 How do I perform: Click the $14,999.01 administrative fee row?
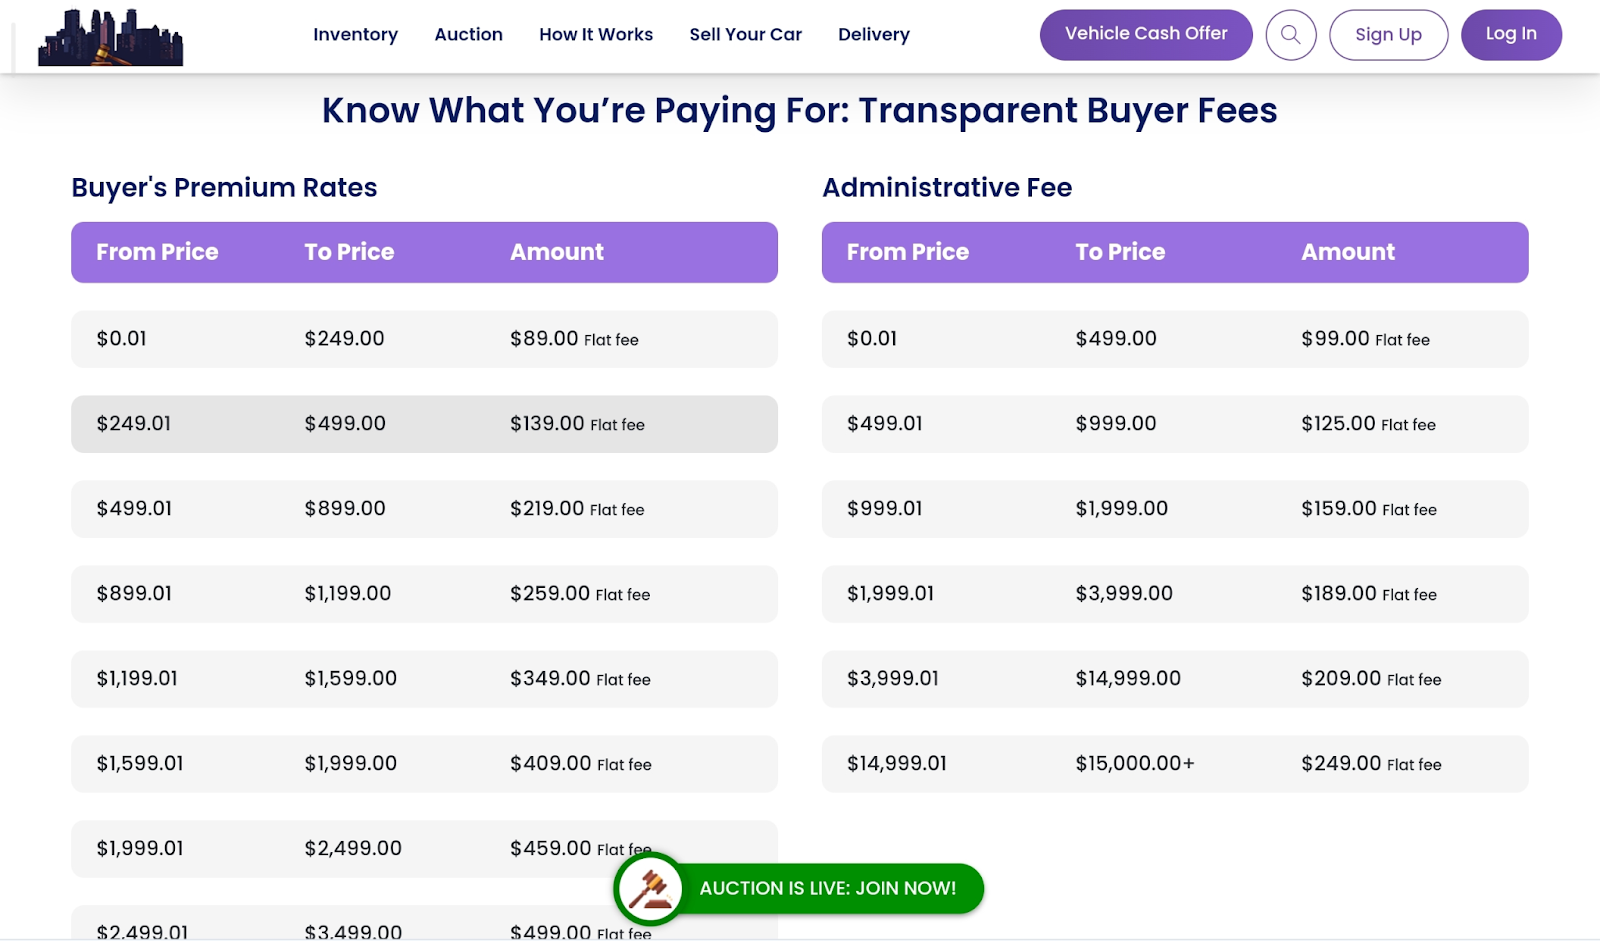(x=1174, y=764)
